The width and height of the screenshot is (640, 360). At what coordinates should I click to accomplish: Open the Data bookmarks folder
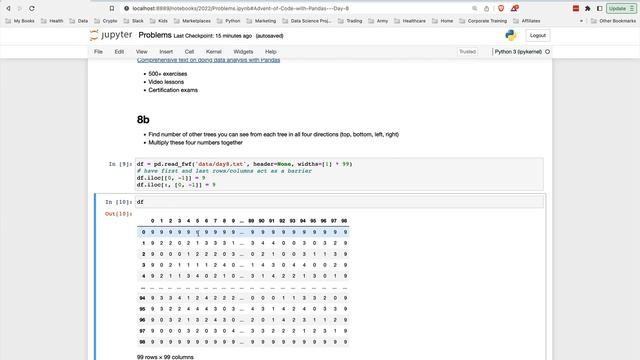coord(79,21)
